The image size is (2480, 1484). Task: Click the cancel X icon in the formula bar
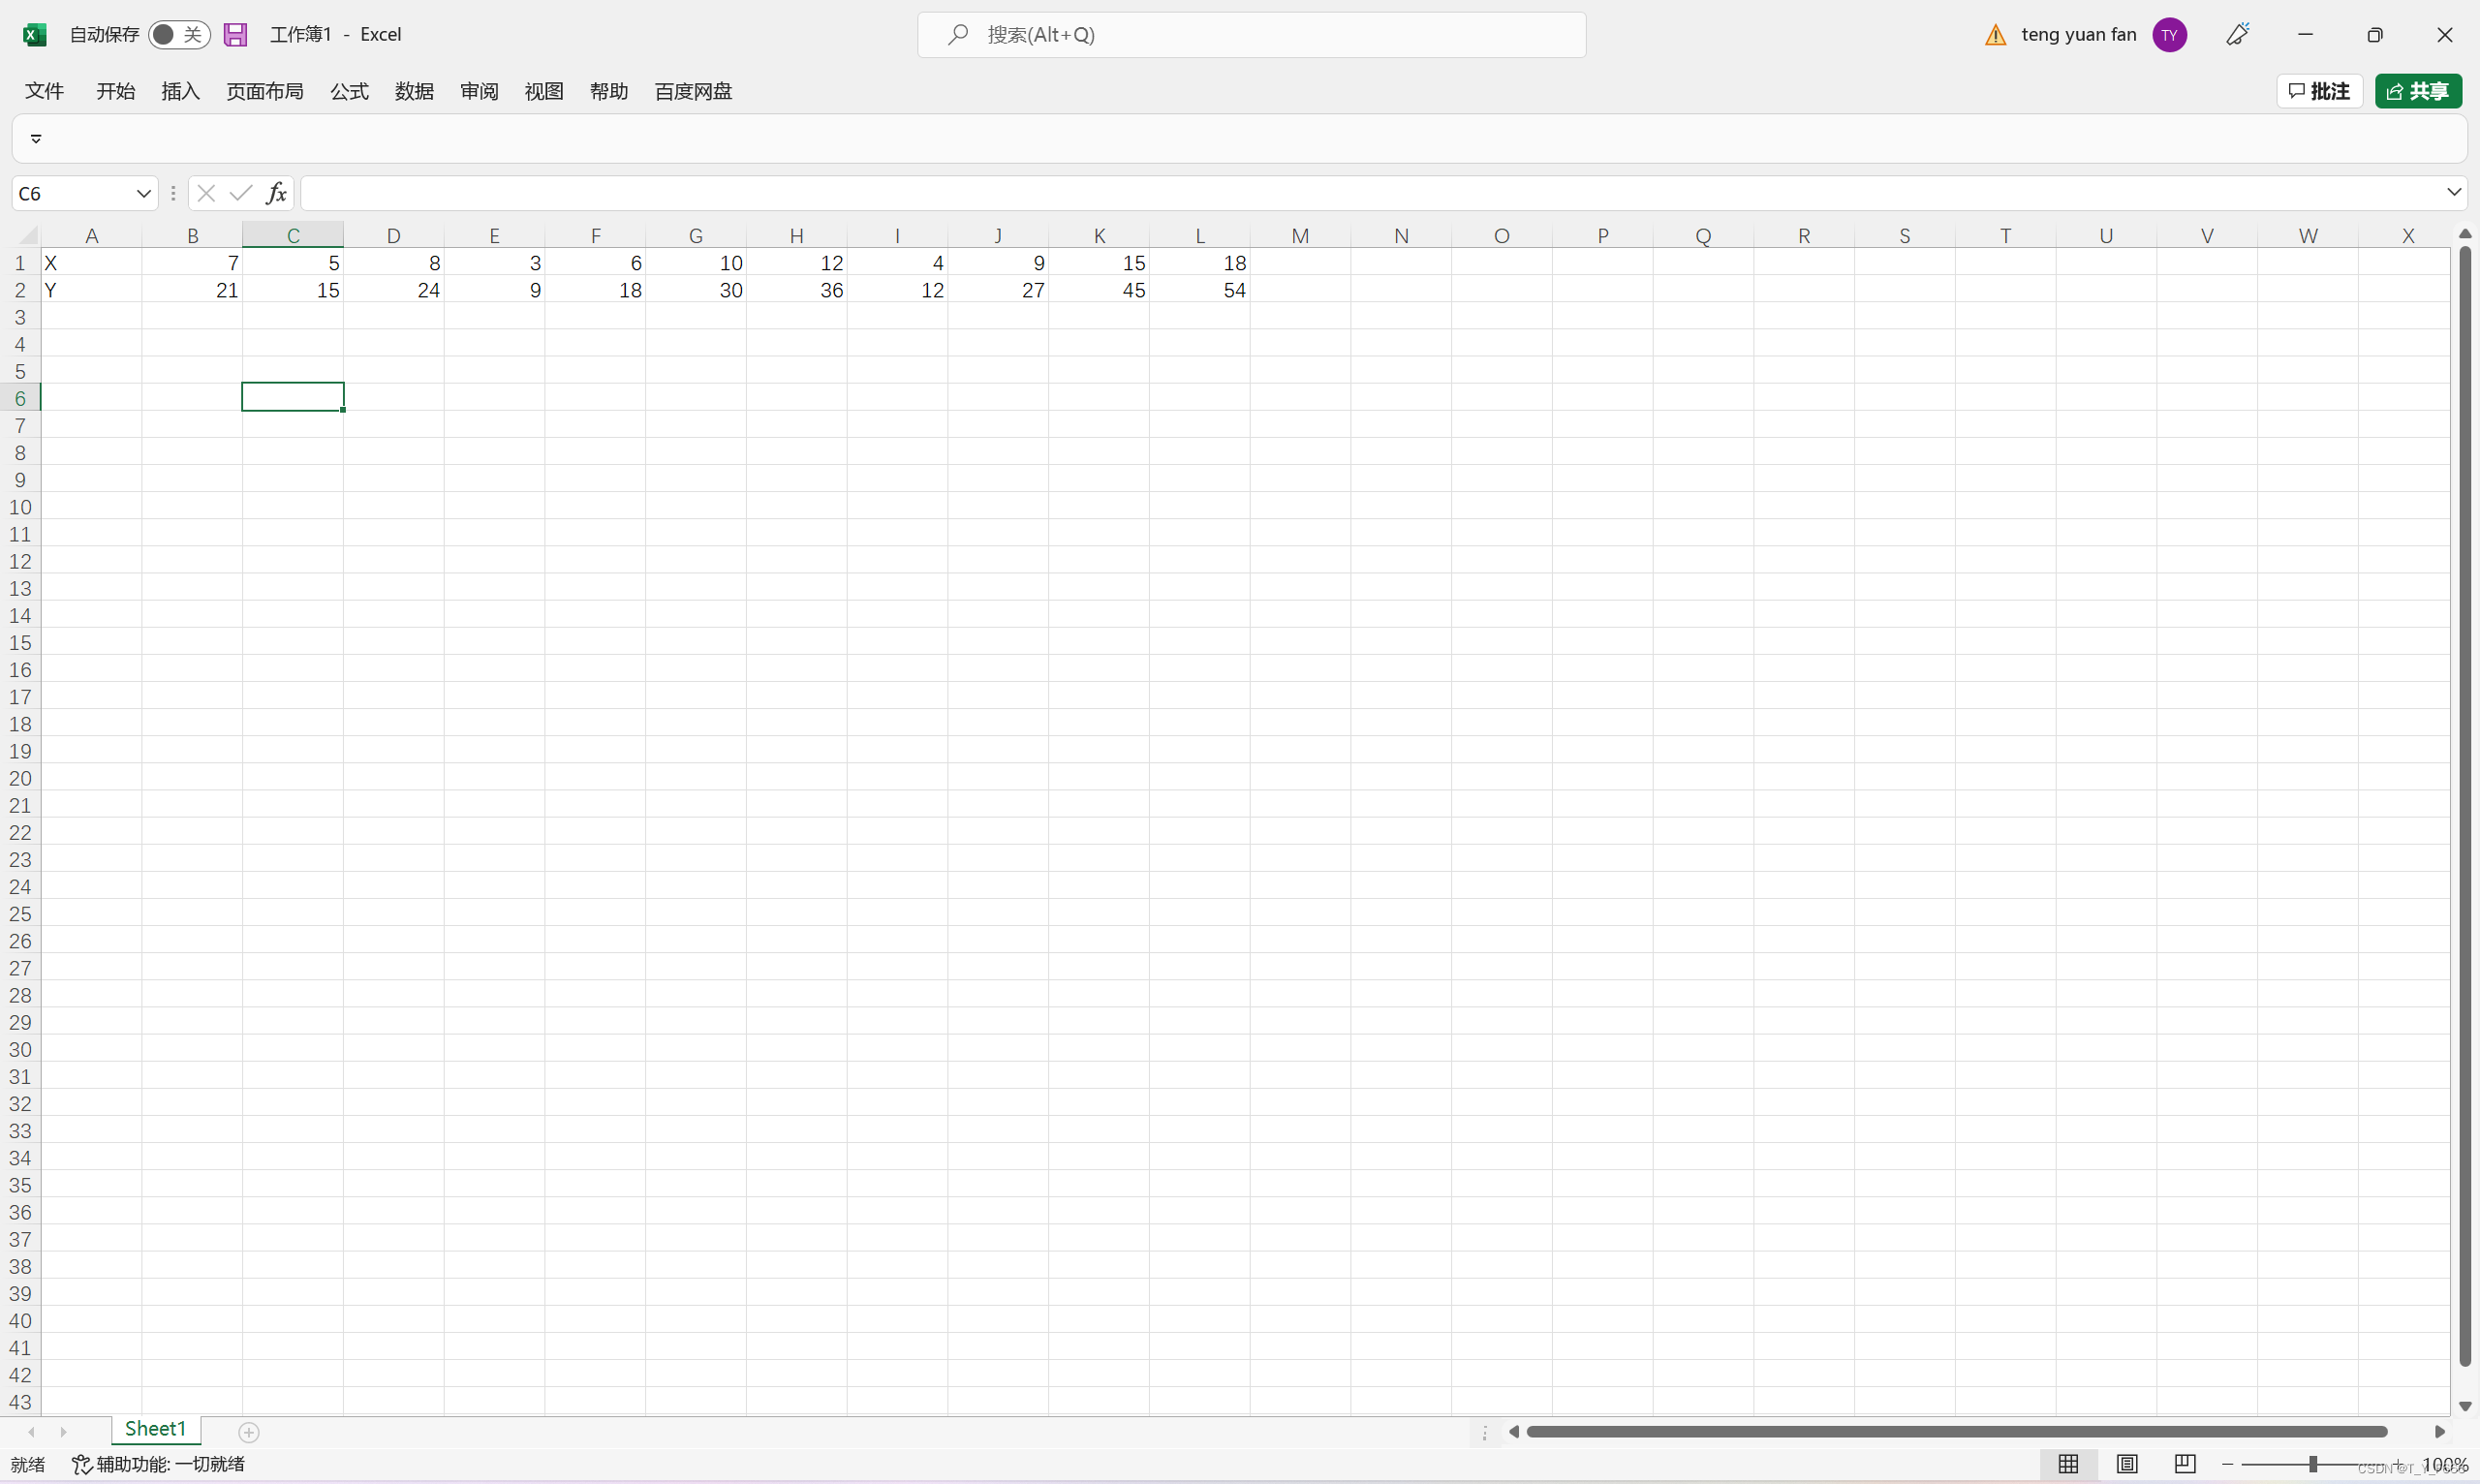point(206,193)
